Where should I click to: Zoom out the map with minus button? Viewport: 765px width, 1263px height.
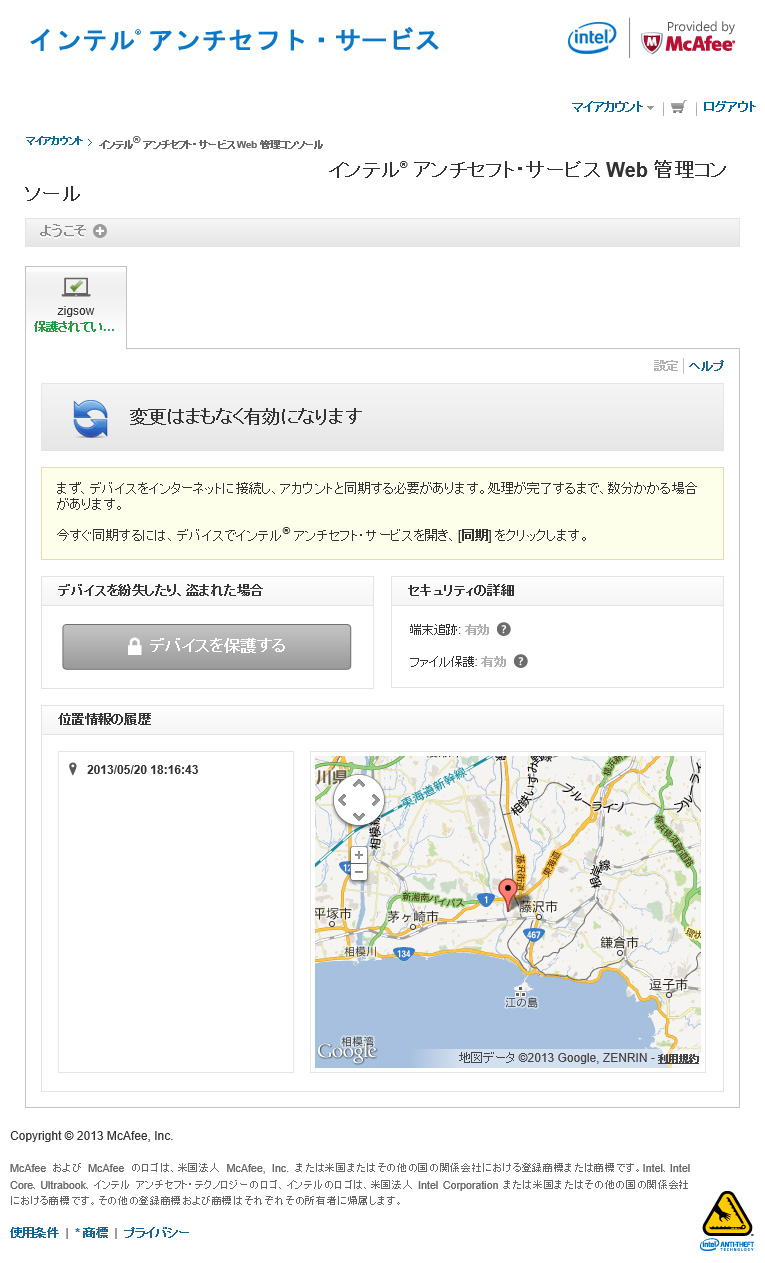(x=359, y=872)
